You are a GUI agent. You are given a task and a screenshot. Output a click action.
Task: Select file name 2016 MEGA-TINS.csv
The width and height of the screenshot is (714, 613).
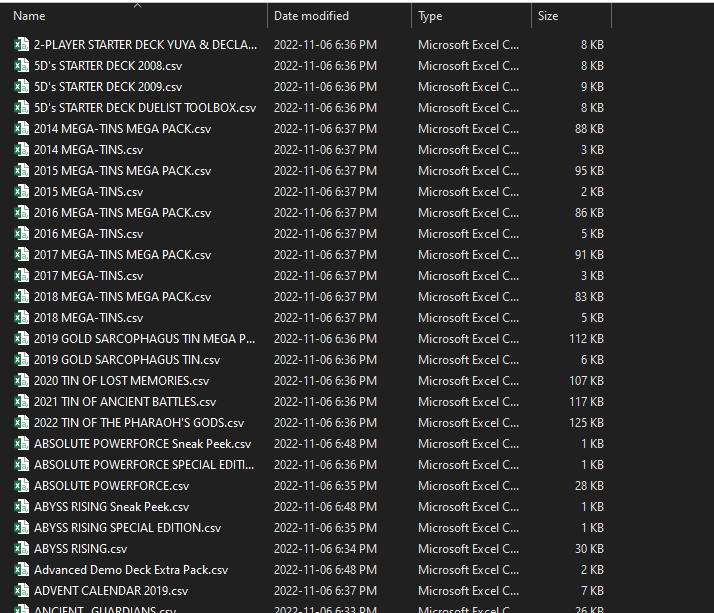(x=88, y=233)
